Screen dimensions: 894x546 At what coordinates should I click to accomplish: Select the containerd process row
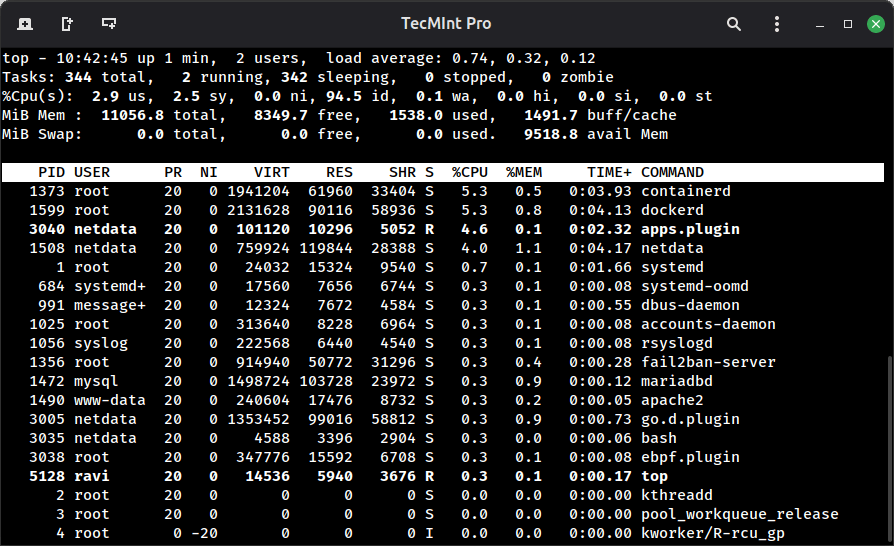[400, 191]
